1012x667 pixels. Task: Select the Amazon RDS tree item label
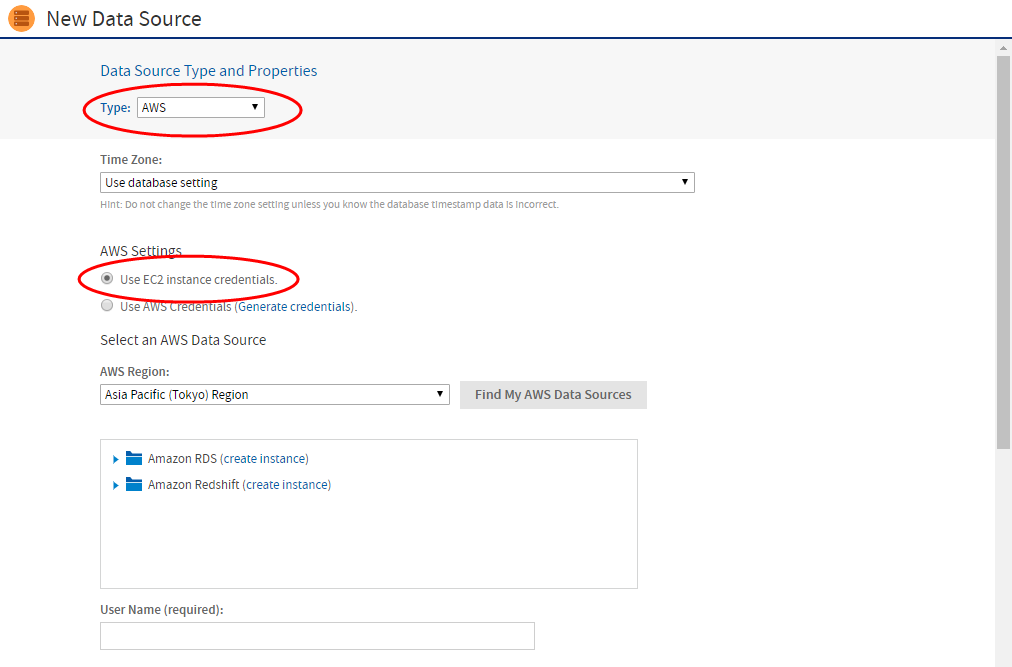pyautogui.click(x=182, y=458)
